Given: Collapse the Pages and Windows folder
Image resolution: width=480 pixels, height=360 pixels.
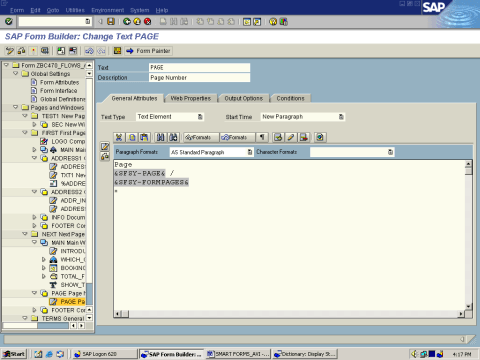Looking at the screenshot, I should coord(16,107).
